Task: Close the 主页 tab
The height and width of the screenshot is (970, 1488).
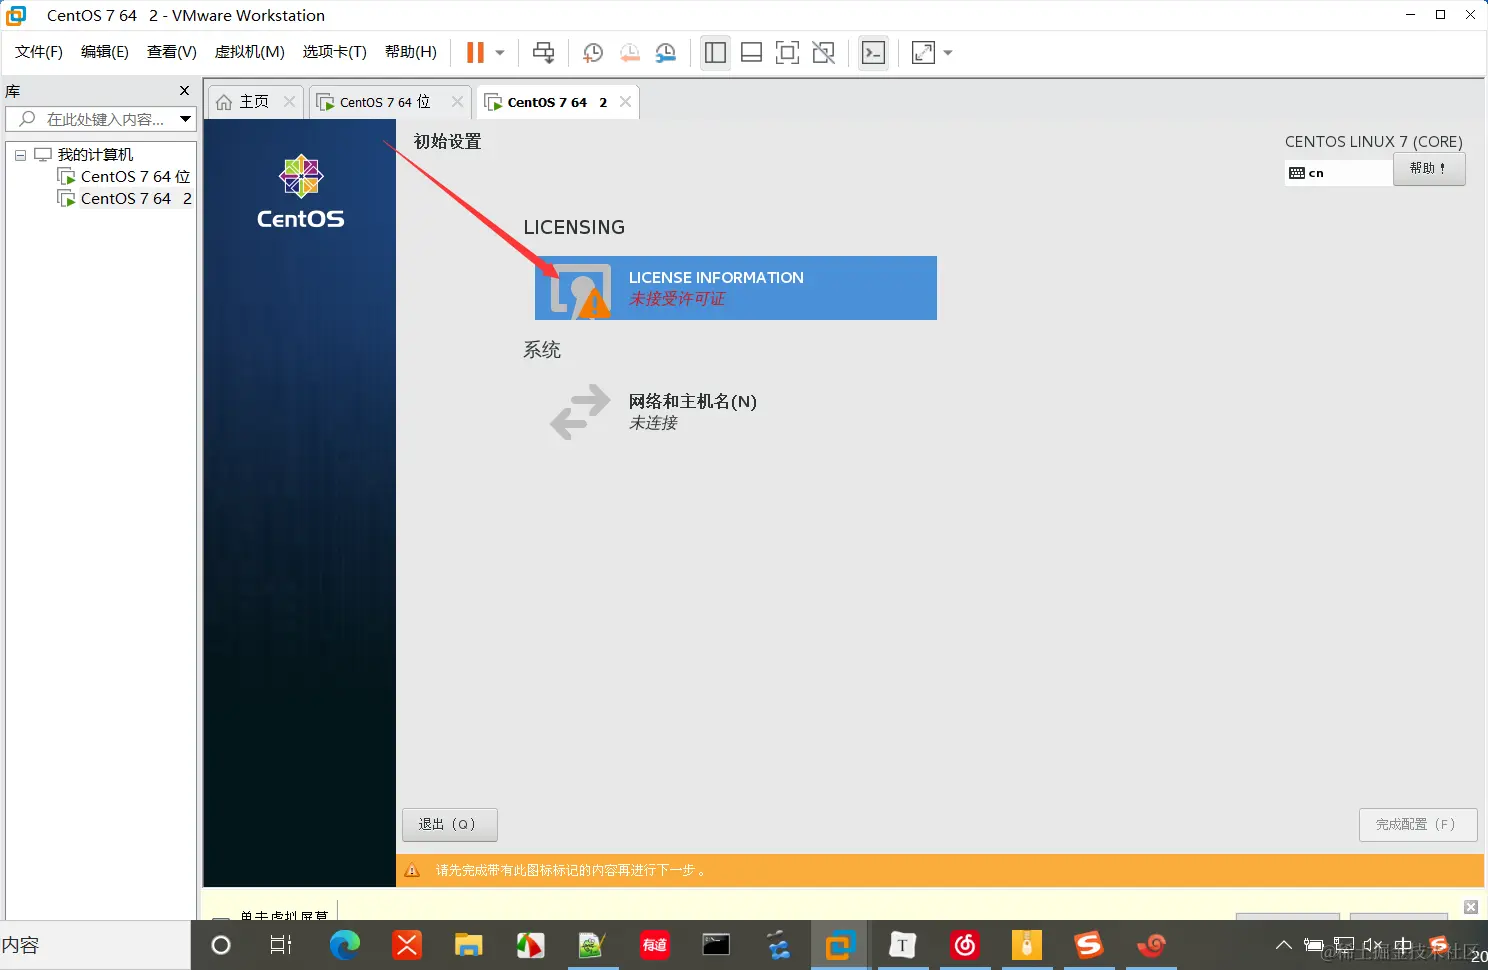Action: point(289,101)
